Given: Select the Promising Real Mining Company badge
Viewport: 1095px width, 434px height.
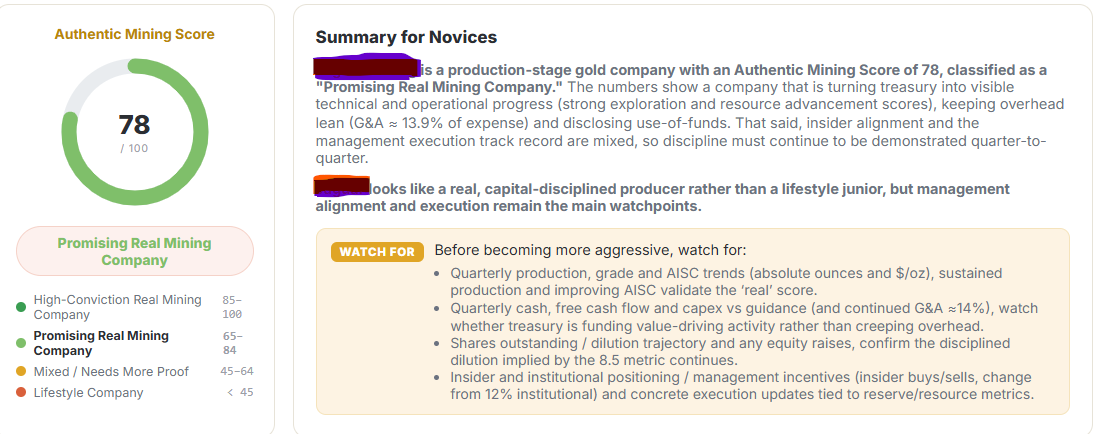Looking at the screenshot, I should click(135, 252).
